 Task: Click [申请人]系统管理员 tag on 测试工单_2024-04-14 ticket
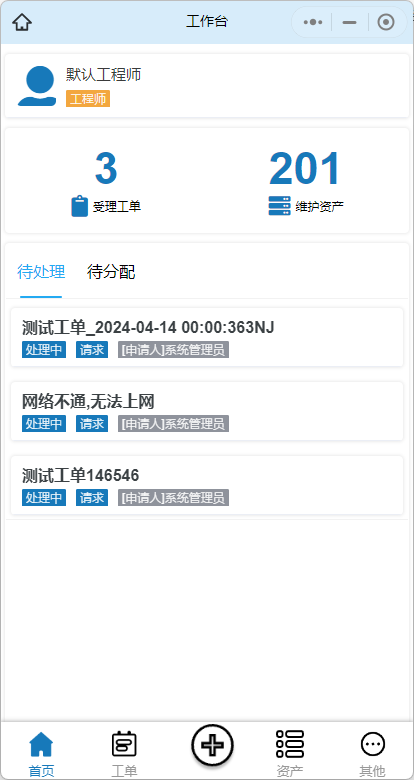173,350
